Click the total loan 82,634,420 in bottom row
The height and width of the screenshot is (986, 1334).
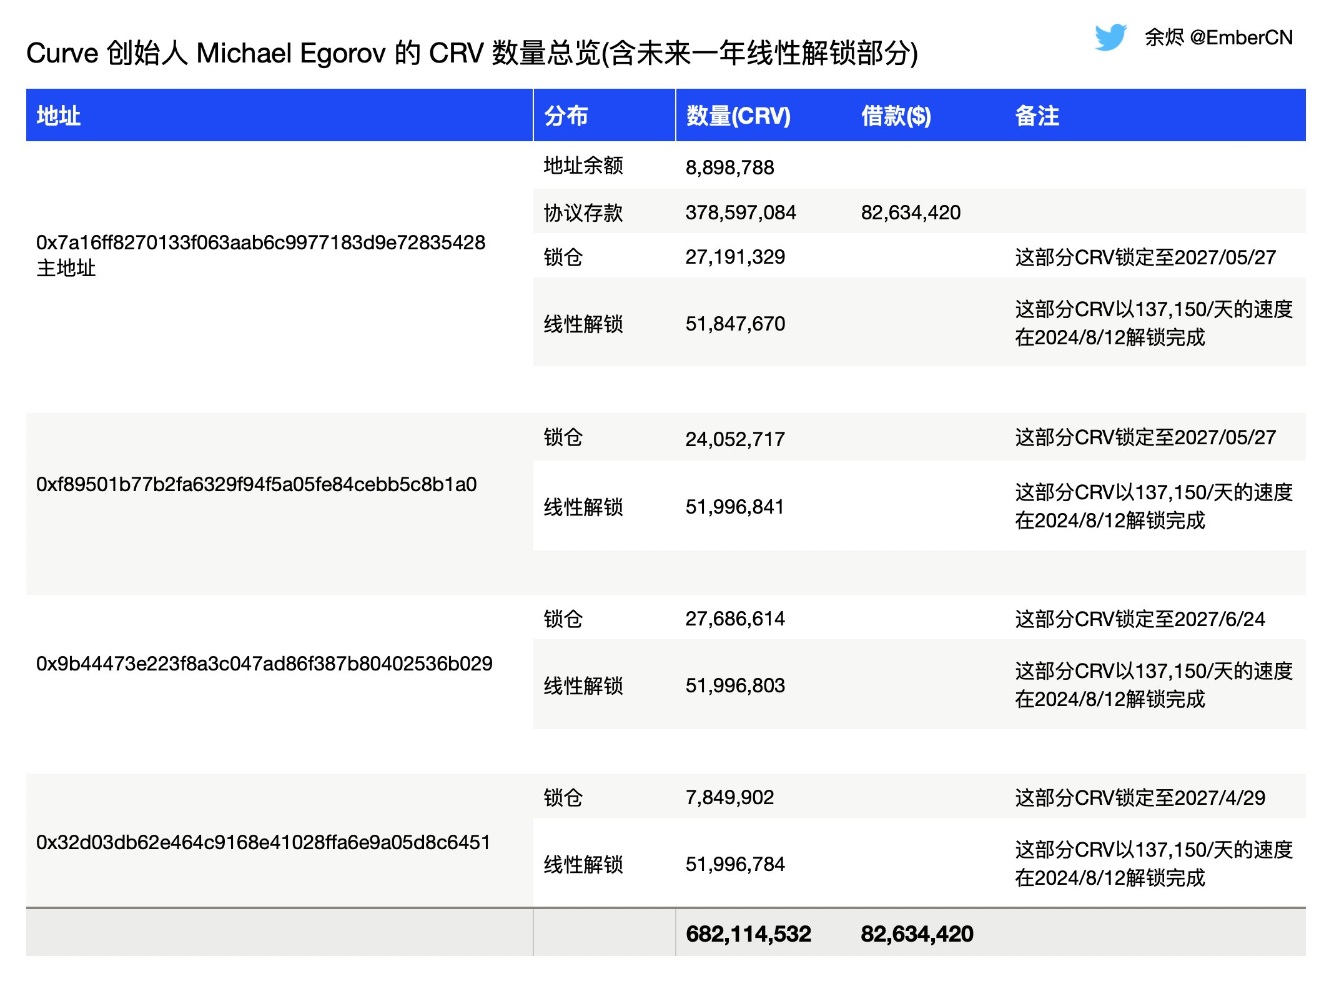(917, 934)
